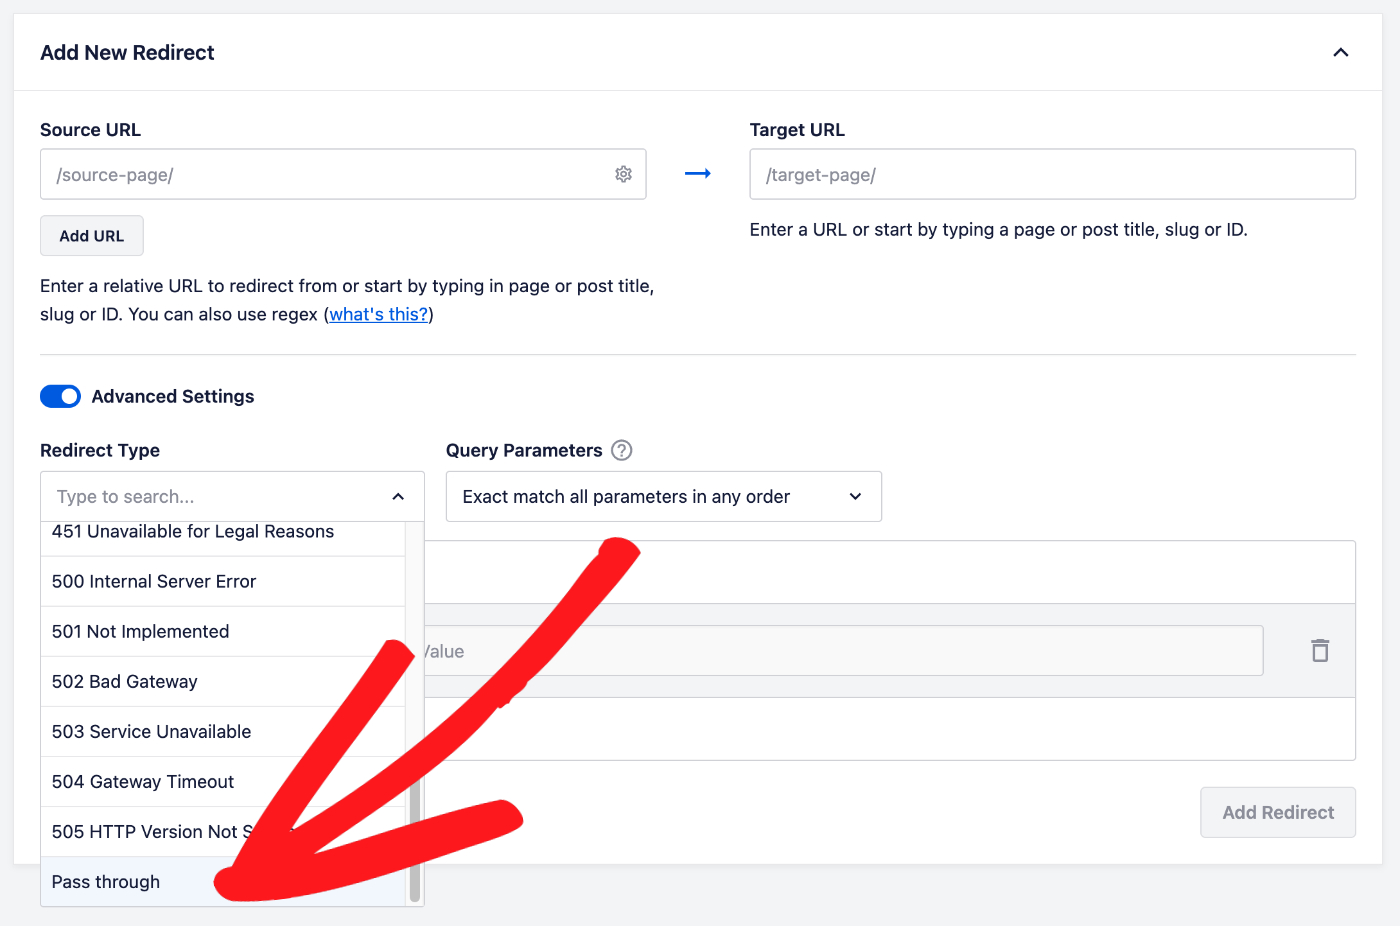
Task: Click the Add URL button
Action: [91, 235]
